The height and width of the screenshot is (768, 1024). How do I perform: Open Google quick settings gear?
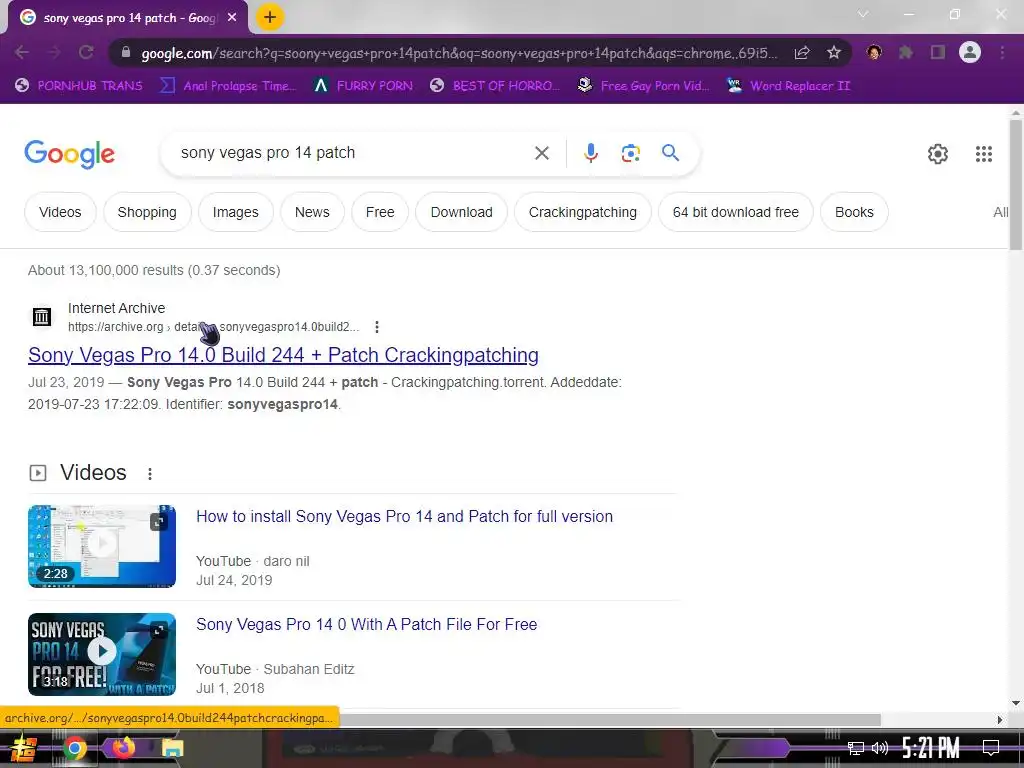pyautogui.click(x=938, y=154)
